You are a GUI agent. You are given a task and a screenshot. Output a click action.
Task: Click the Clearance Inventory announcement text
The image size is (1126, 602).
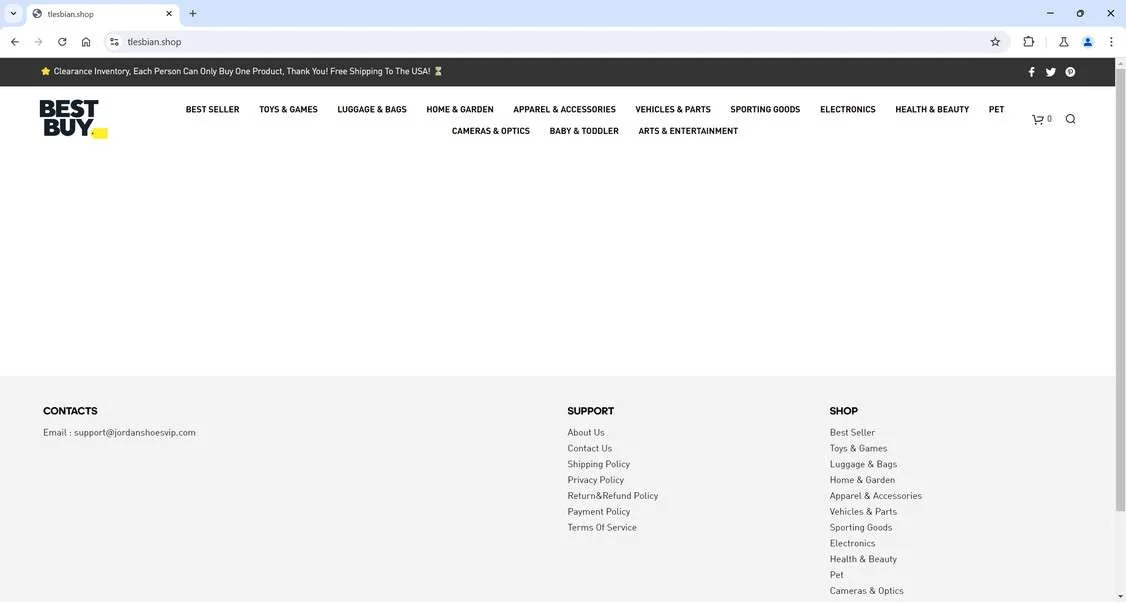242,72
